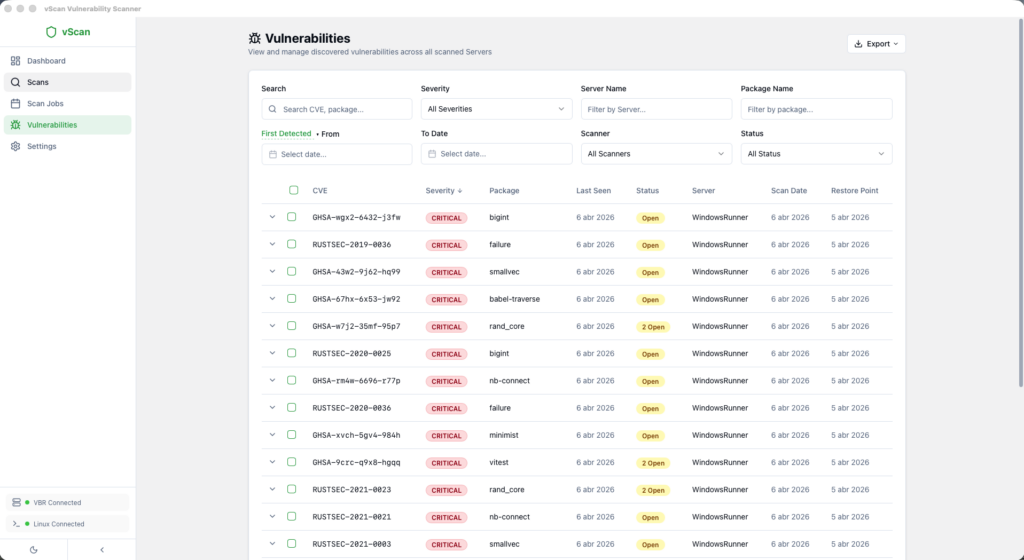Check the GHSA-wgx2-6432-j3fw row checkbox
The image size is (1024, 560).
point(292,217)
